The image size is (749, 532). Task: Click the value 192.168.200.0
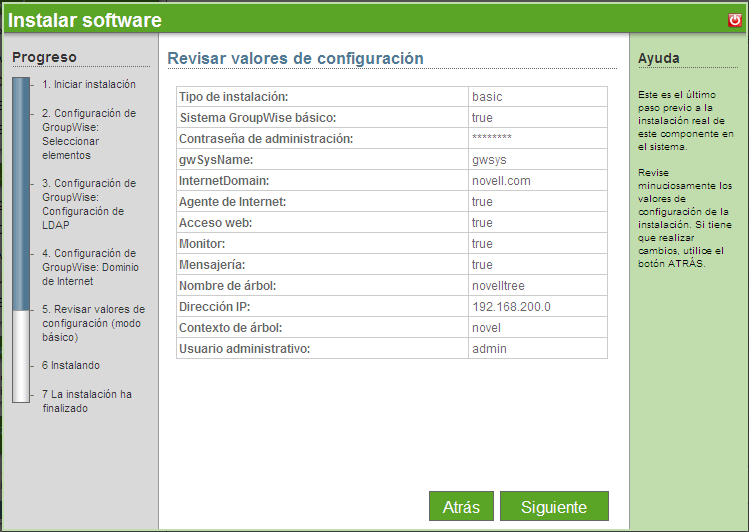tap(511, 307)
